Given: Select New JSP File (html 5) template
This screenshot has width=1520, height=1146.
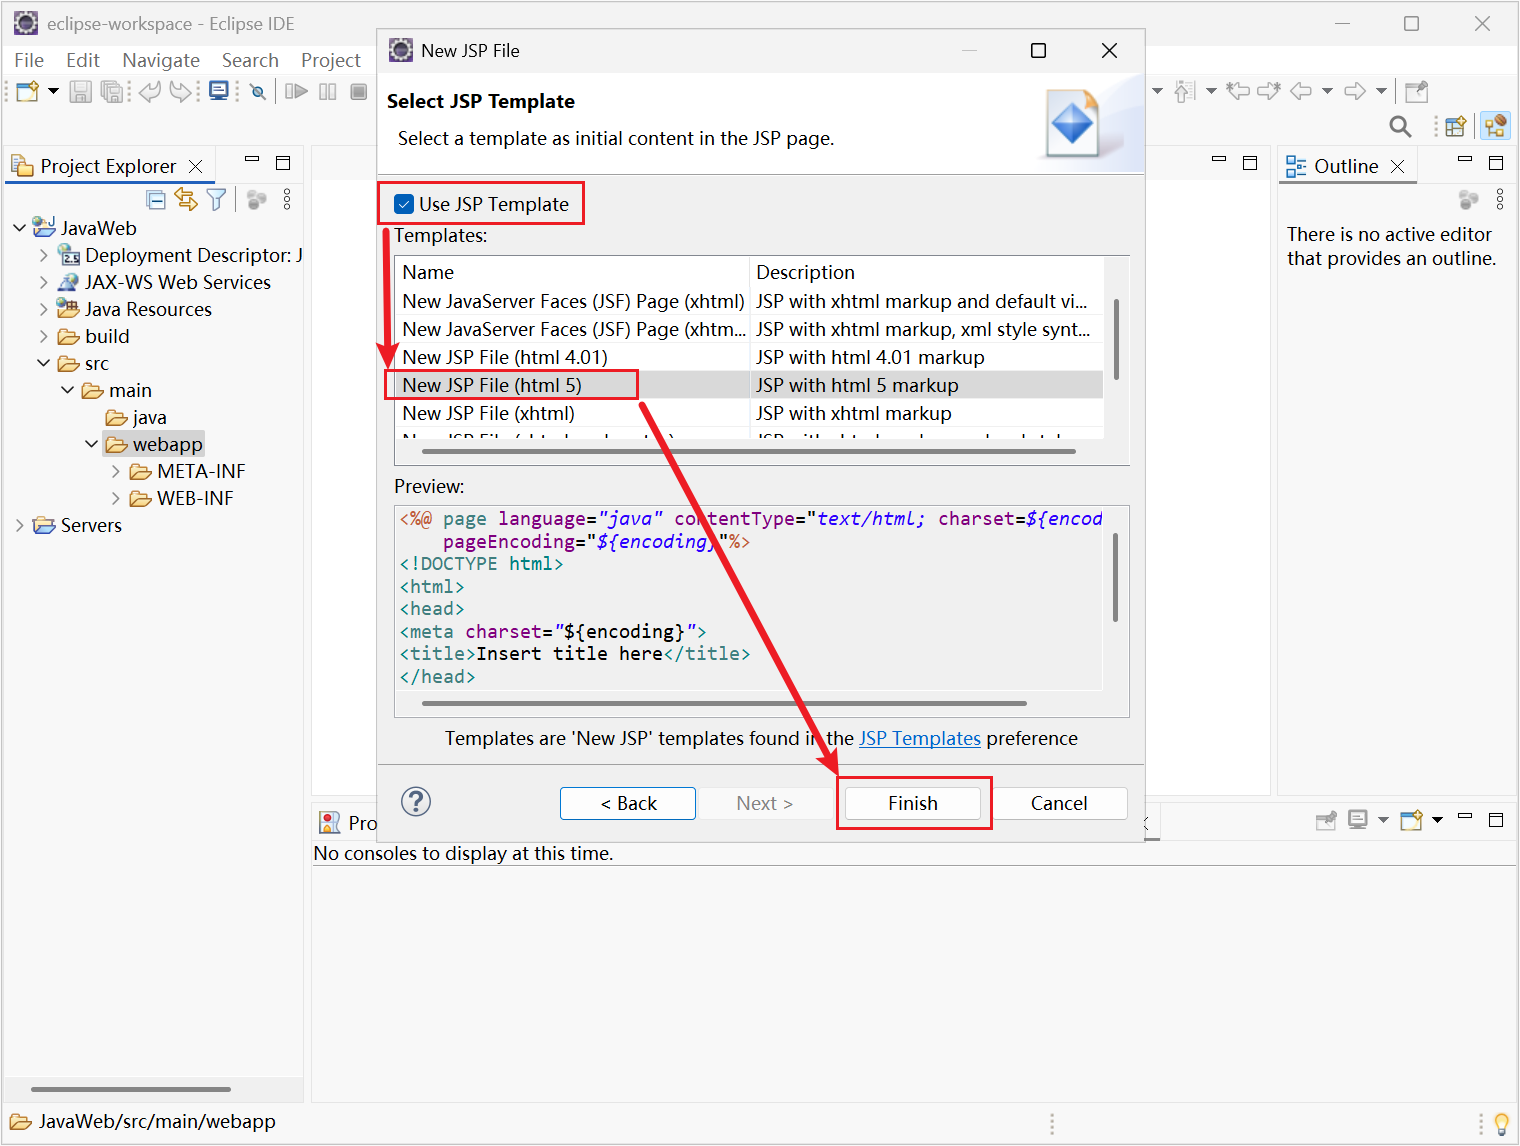Looking at the screenshot, I should [749, 385].
